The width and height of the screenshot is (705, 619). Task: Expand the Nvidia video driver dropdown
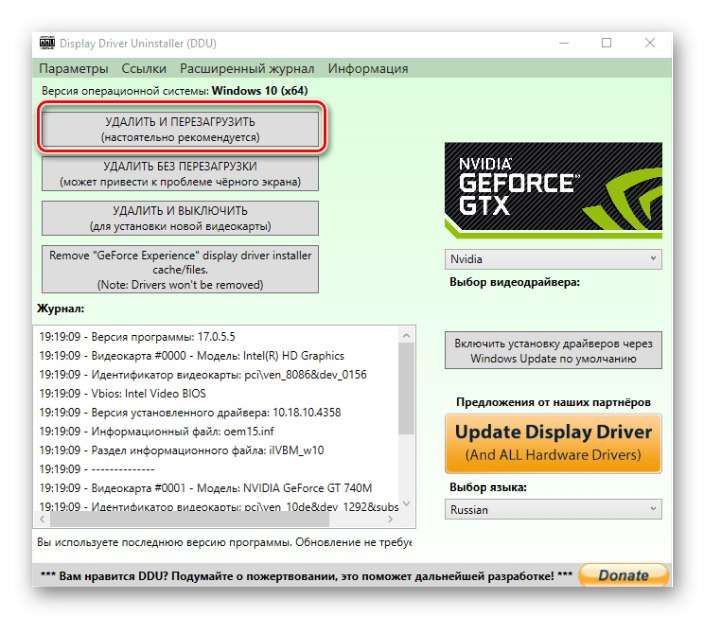(553, 259)
